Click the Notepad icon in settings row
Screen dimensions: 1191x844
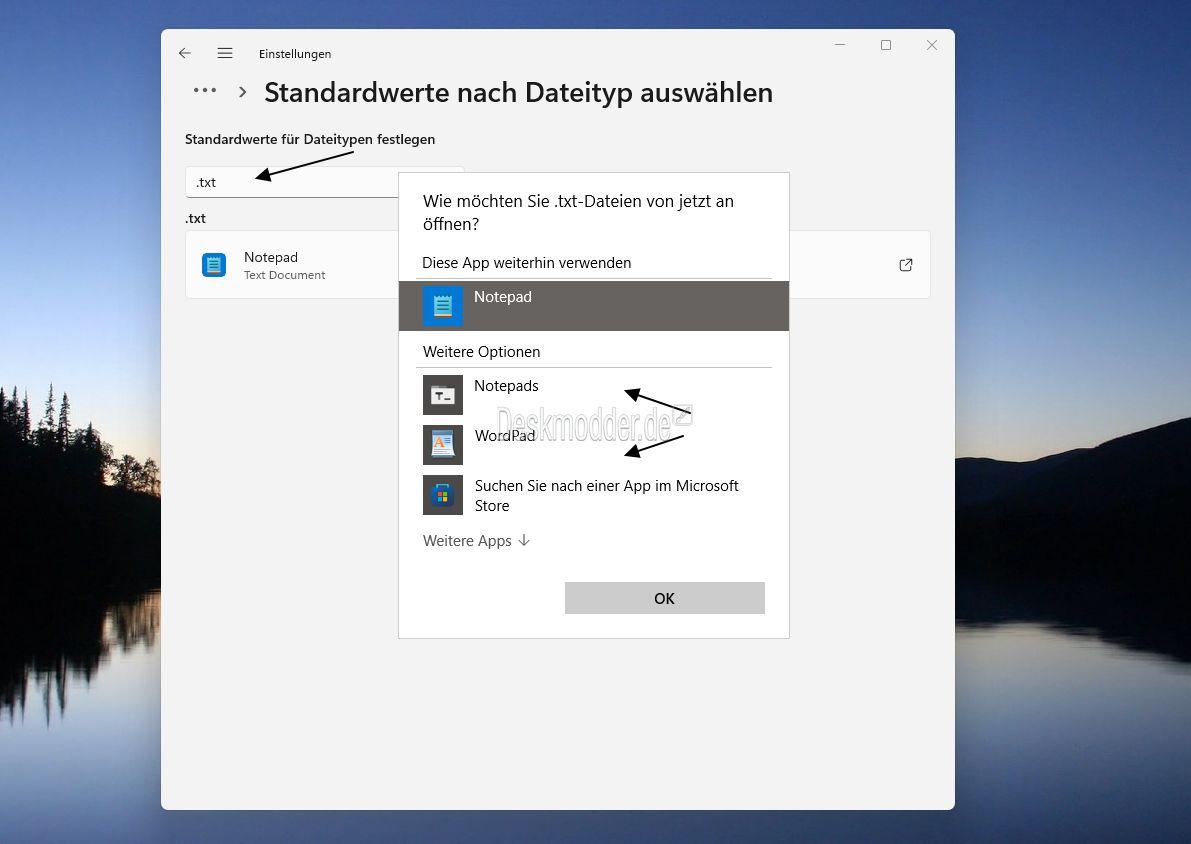coord(214,265)
